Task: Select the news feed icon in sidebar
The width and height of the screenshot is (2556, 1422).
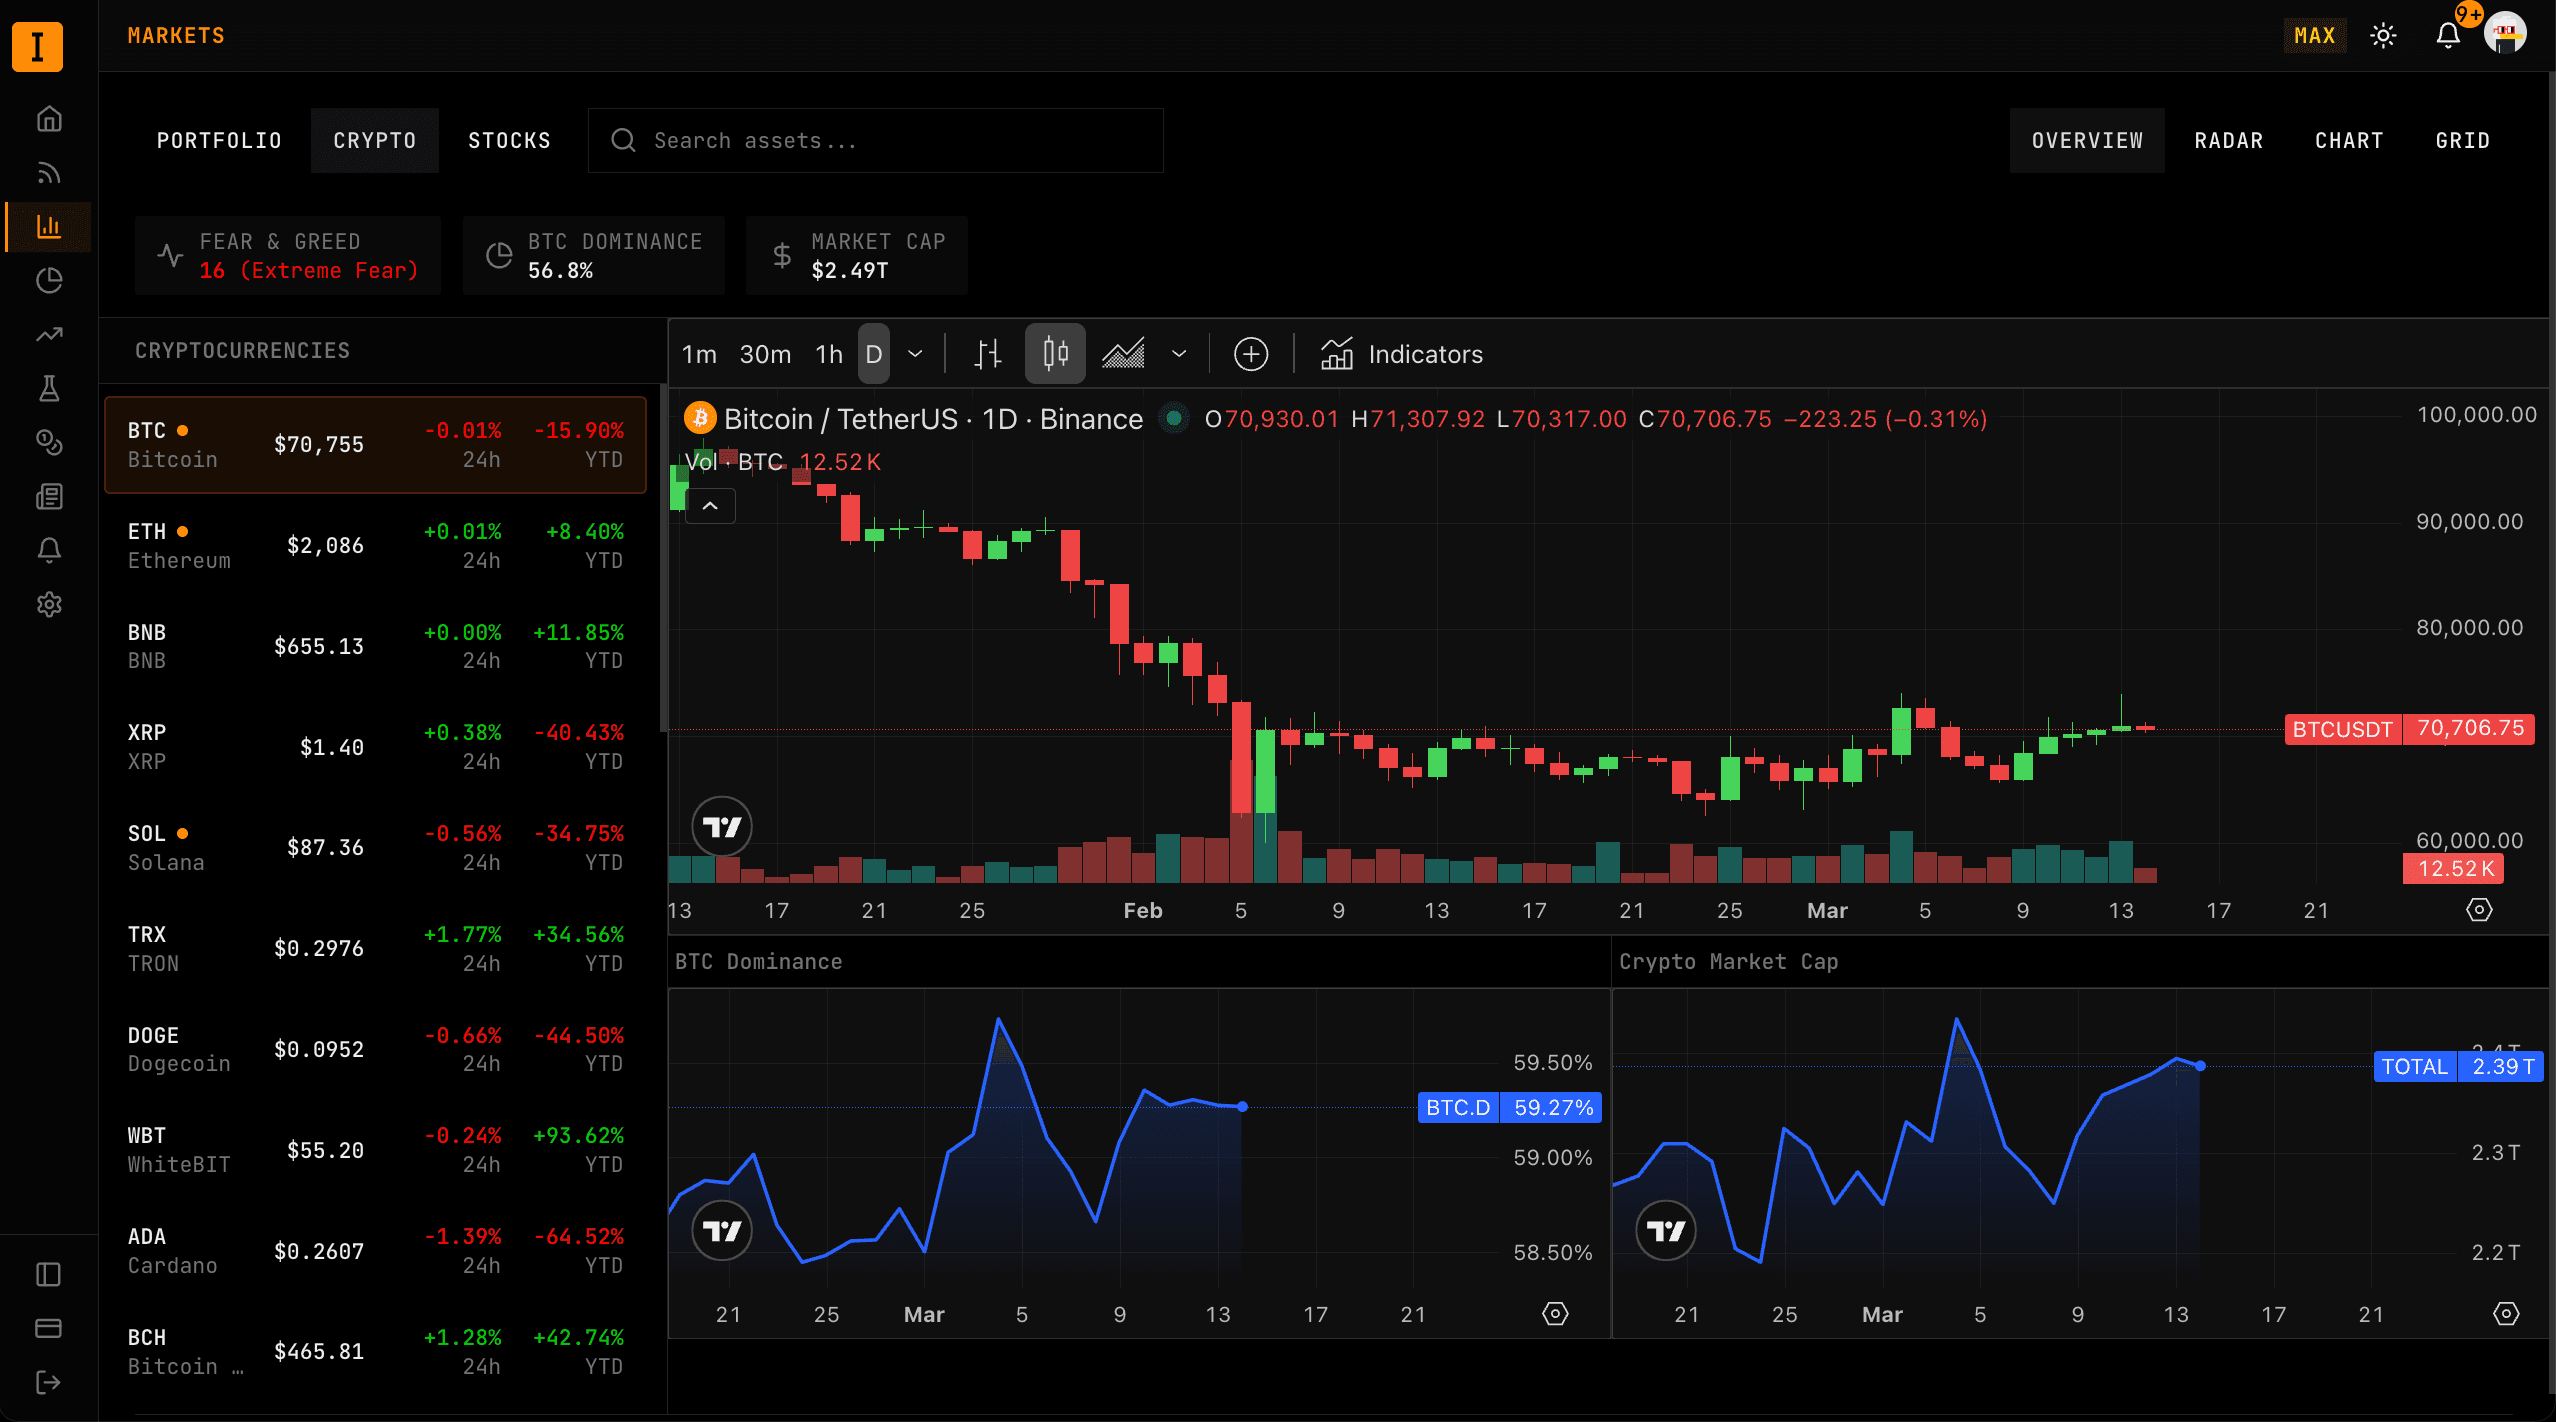Action: [x=49, y=173]
